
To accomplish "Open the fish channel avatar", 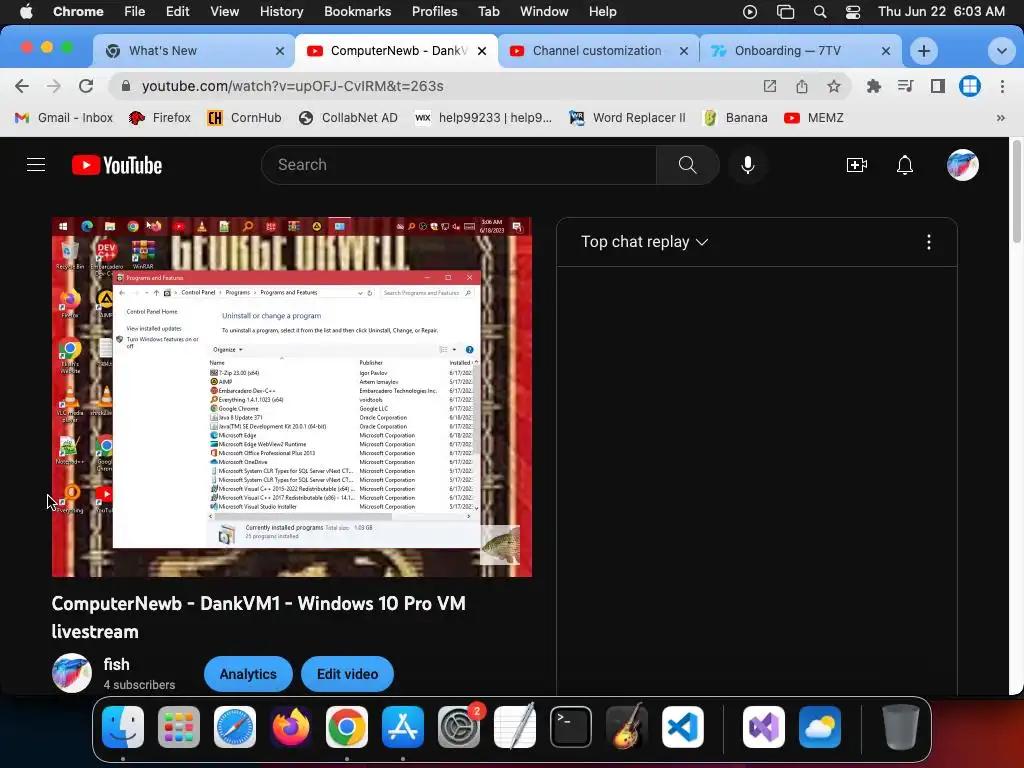I will coord(72,673).
